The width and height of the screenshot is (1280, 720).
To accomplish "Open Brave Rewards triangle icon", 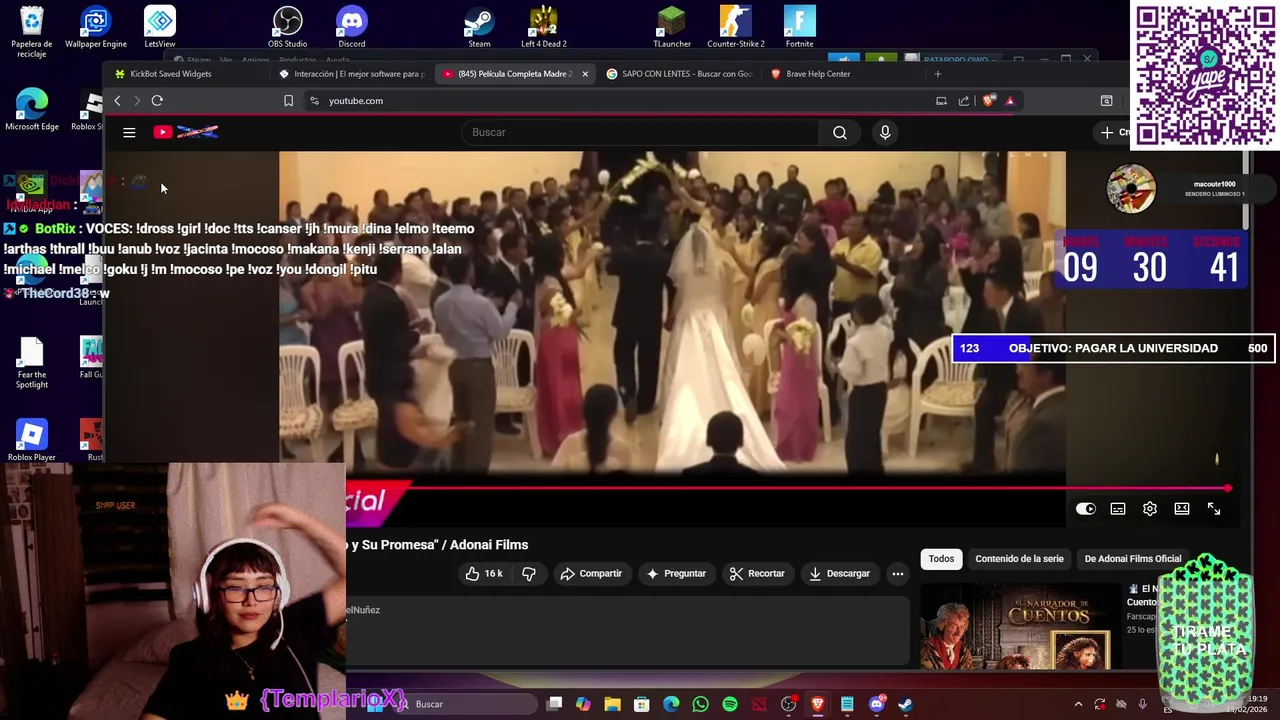I will (x=1010, y=101).
